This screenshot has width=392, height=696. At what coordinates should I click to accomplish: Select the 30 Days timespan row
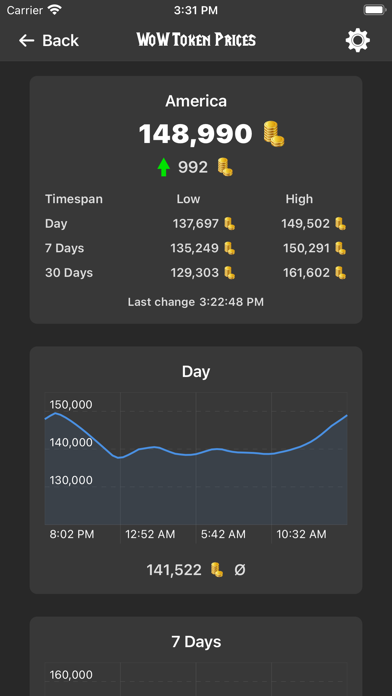point(196,273)
